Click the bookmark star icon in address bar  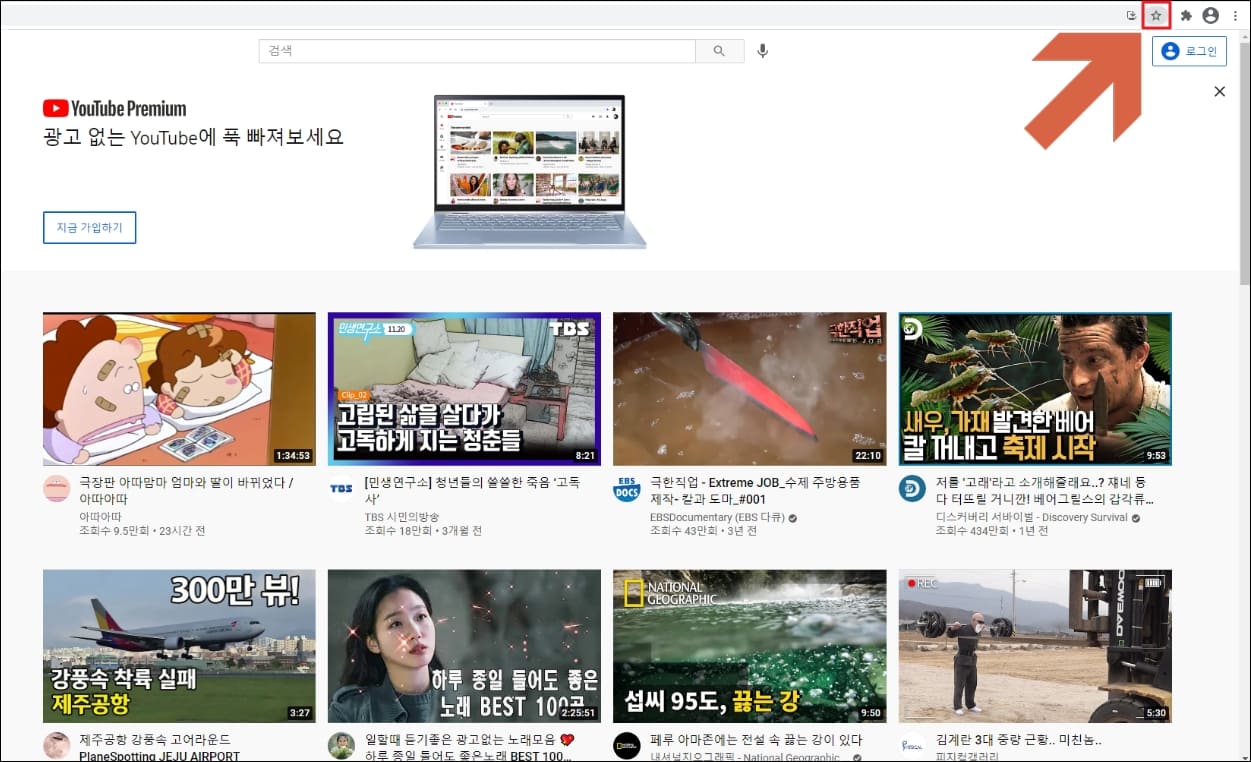coord(1156,15)
